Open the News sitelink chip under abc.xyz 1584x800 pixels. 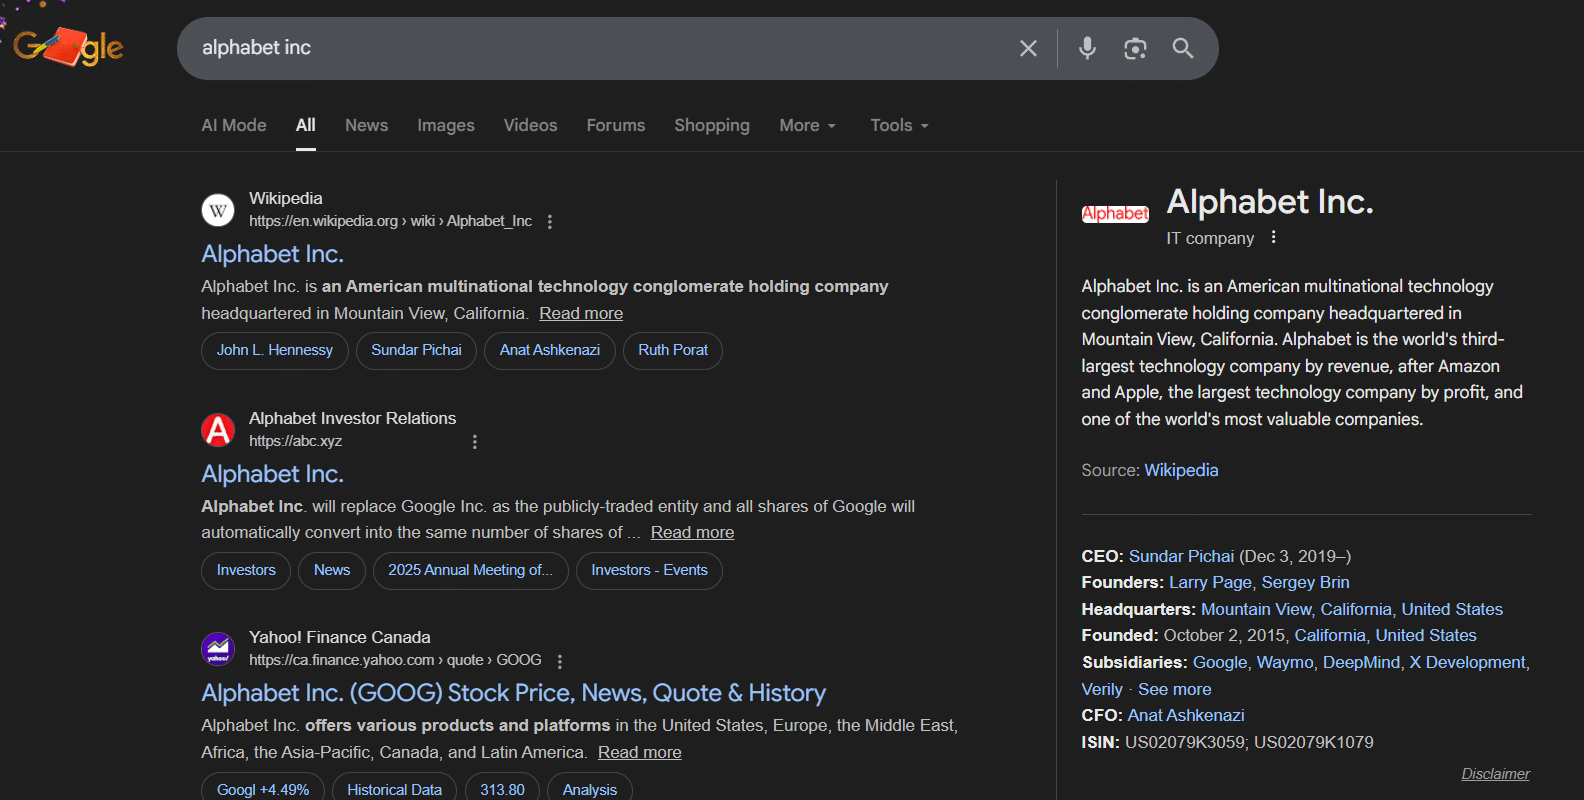pyautogui.click(x=332, y=571)
